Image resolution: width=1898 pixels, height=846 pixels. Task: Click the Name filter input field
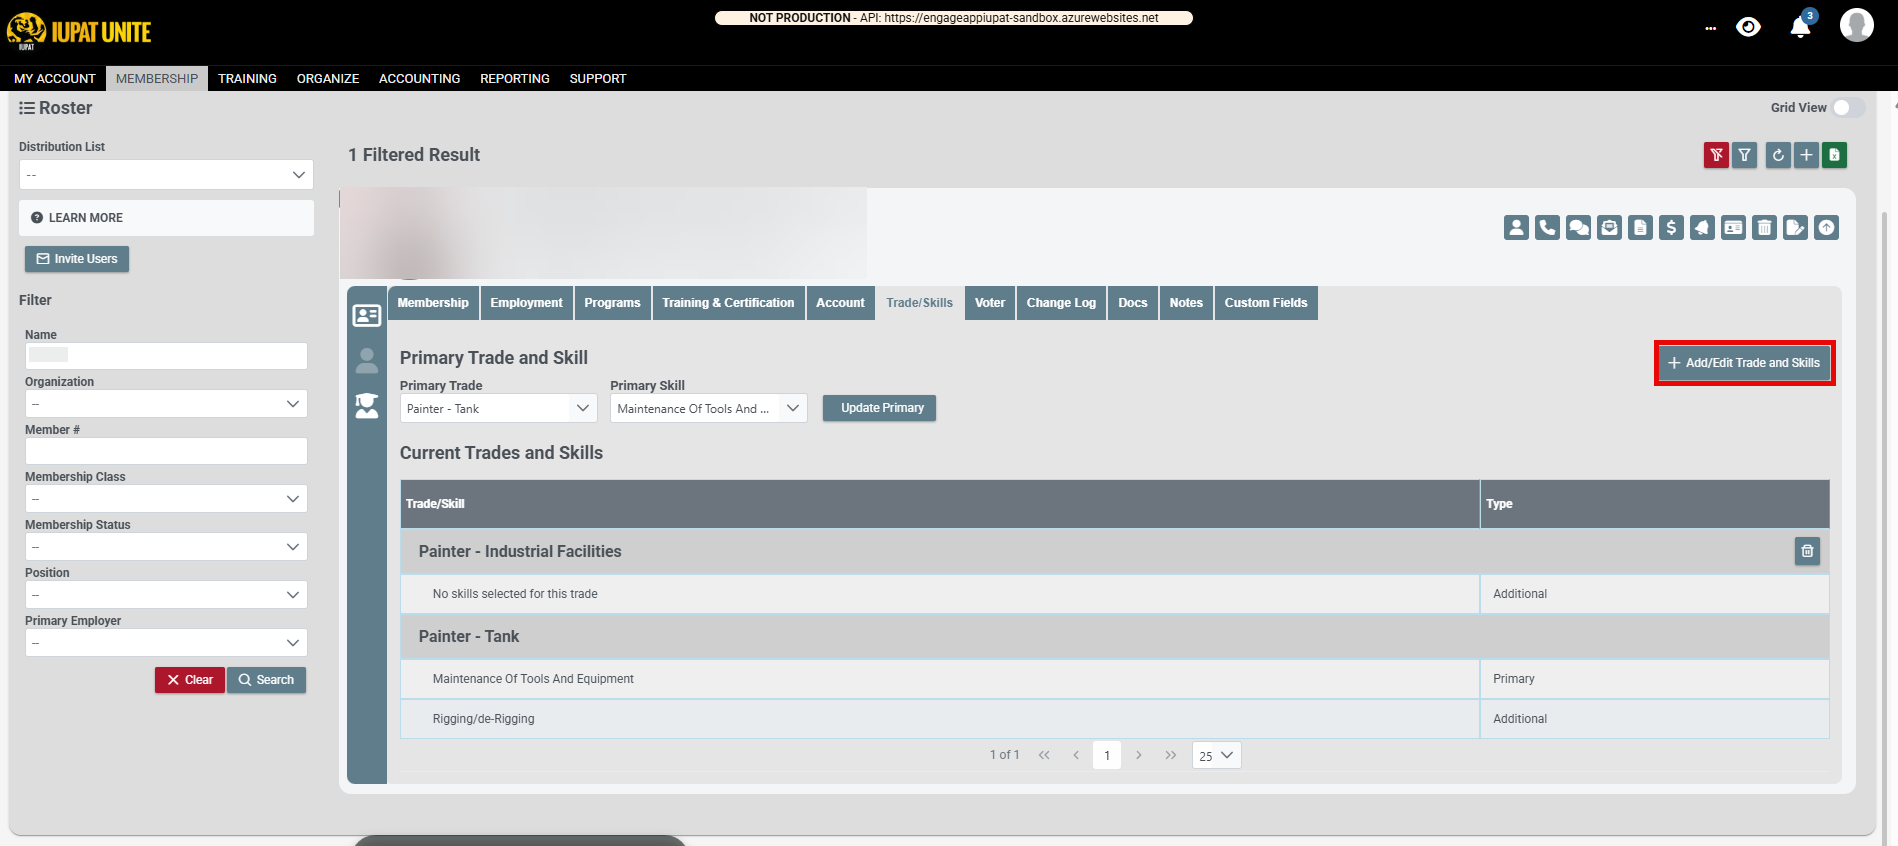166,356
